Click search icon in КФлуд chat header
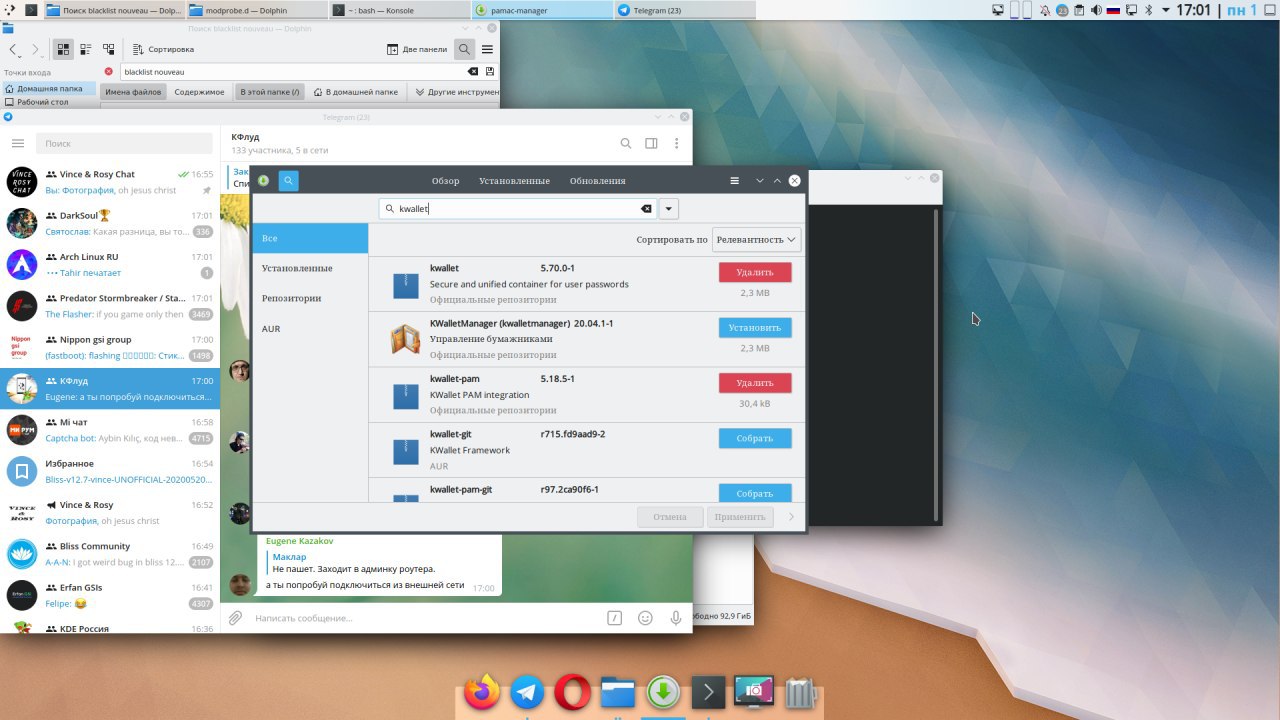The width and height of the screenshot is (1280, 720). click(x=626, y=143)
